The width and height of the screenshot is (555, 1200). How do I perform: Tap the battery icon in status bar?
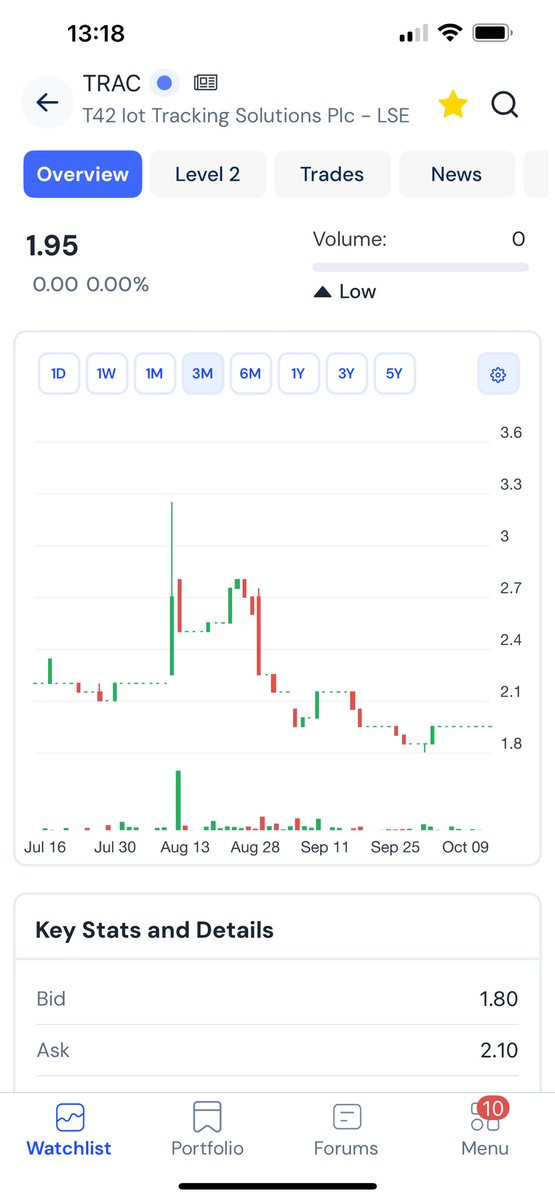click(492, 33)
